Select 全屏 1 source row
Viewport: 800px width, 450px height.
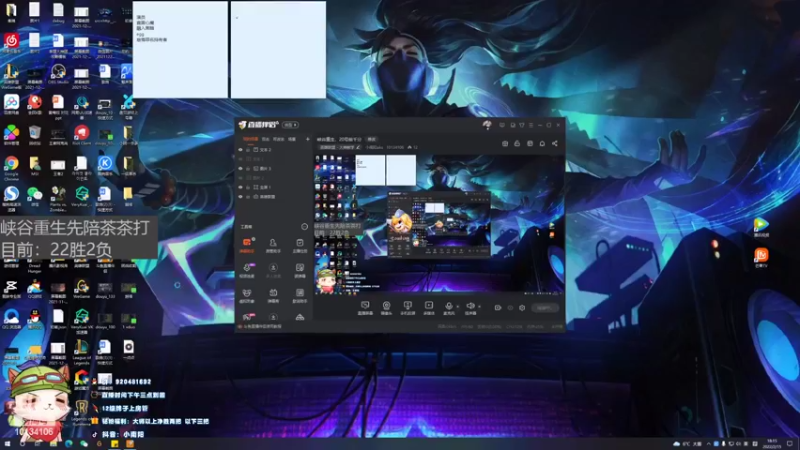tap(273, 187)
